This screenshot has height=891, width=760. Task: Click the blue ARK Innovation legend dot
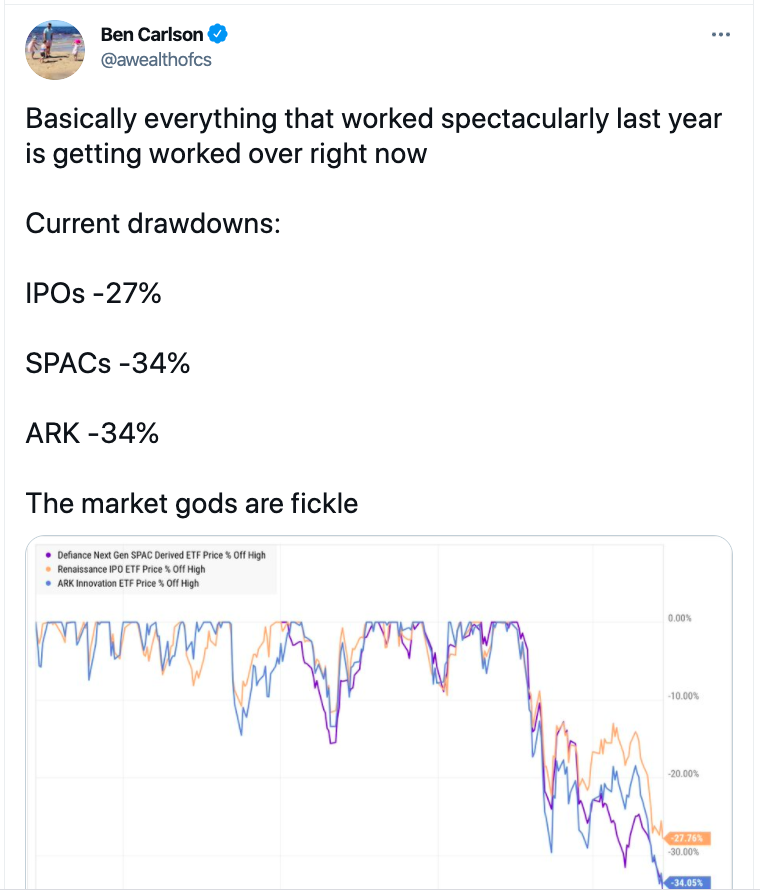click(x=49, y=583)
